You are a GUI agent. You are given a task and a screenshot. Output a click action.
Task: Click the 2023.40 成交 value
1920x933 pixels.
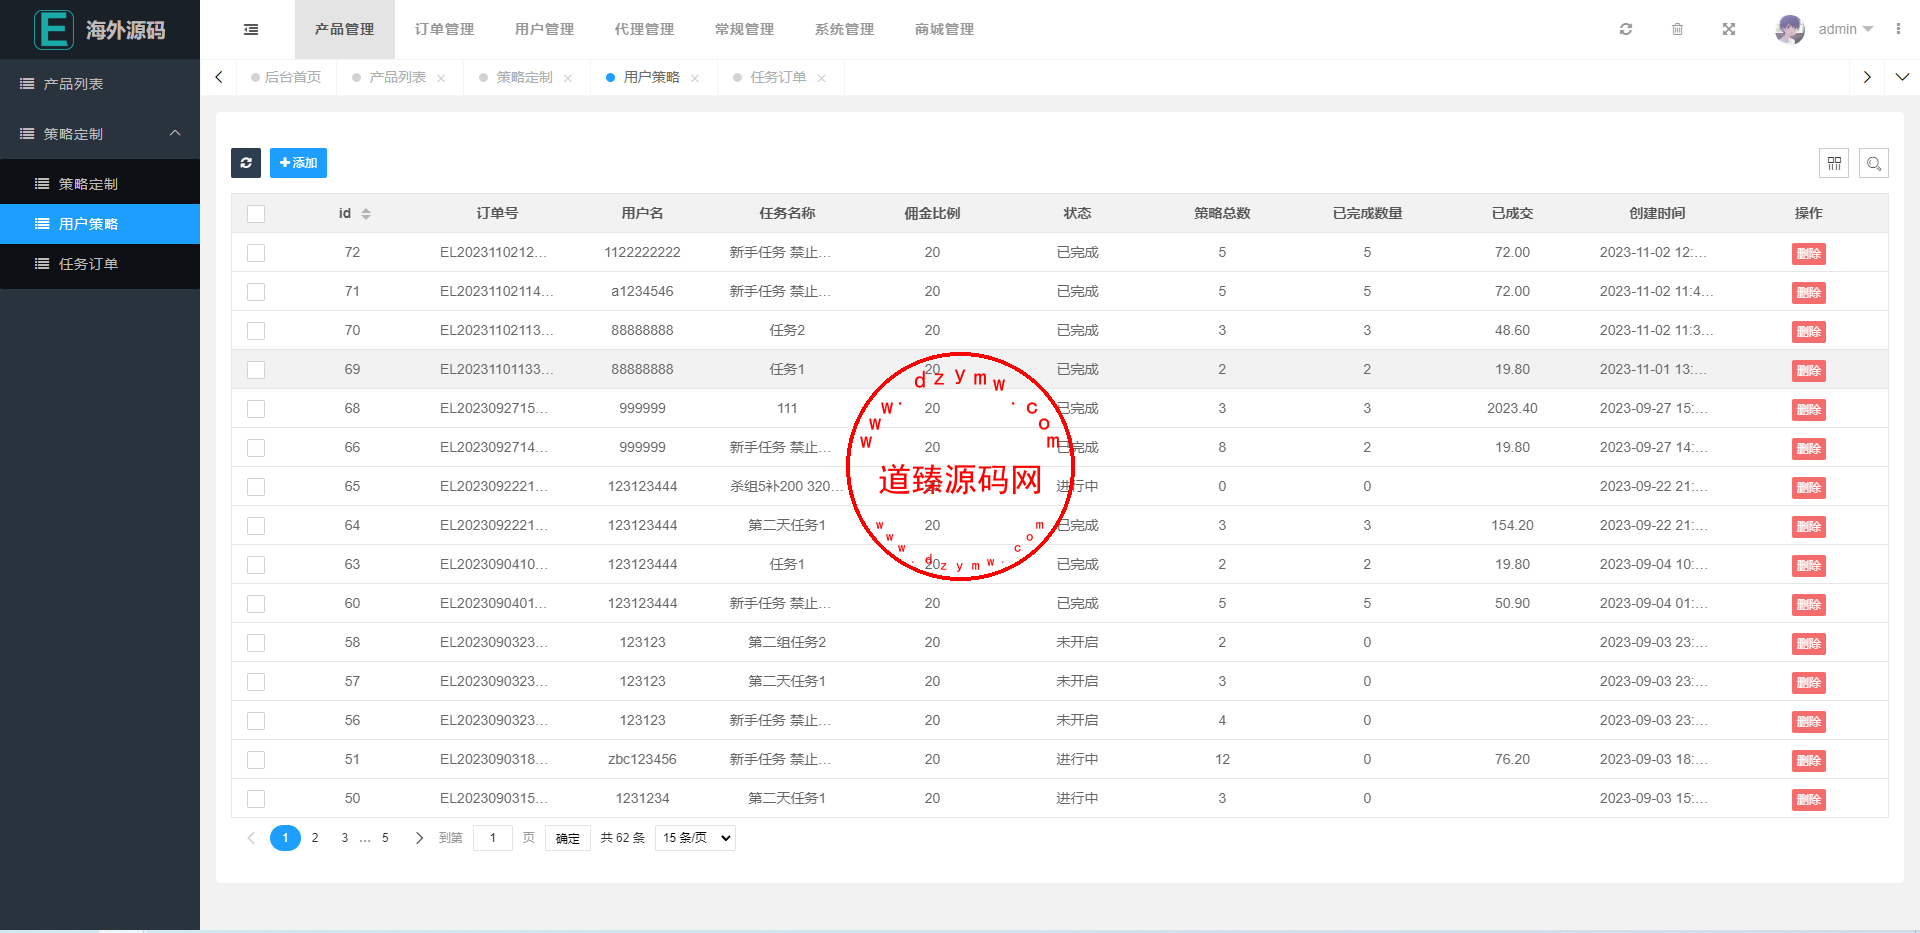[1512, 408]
